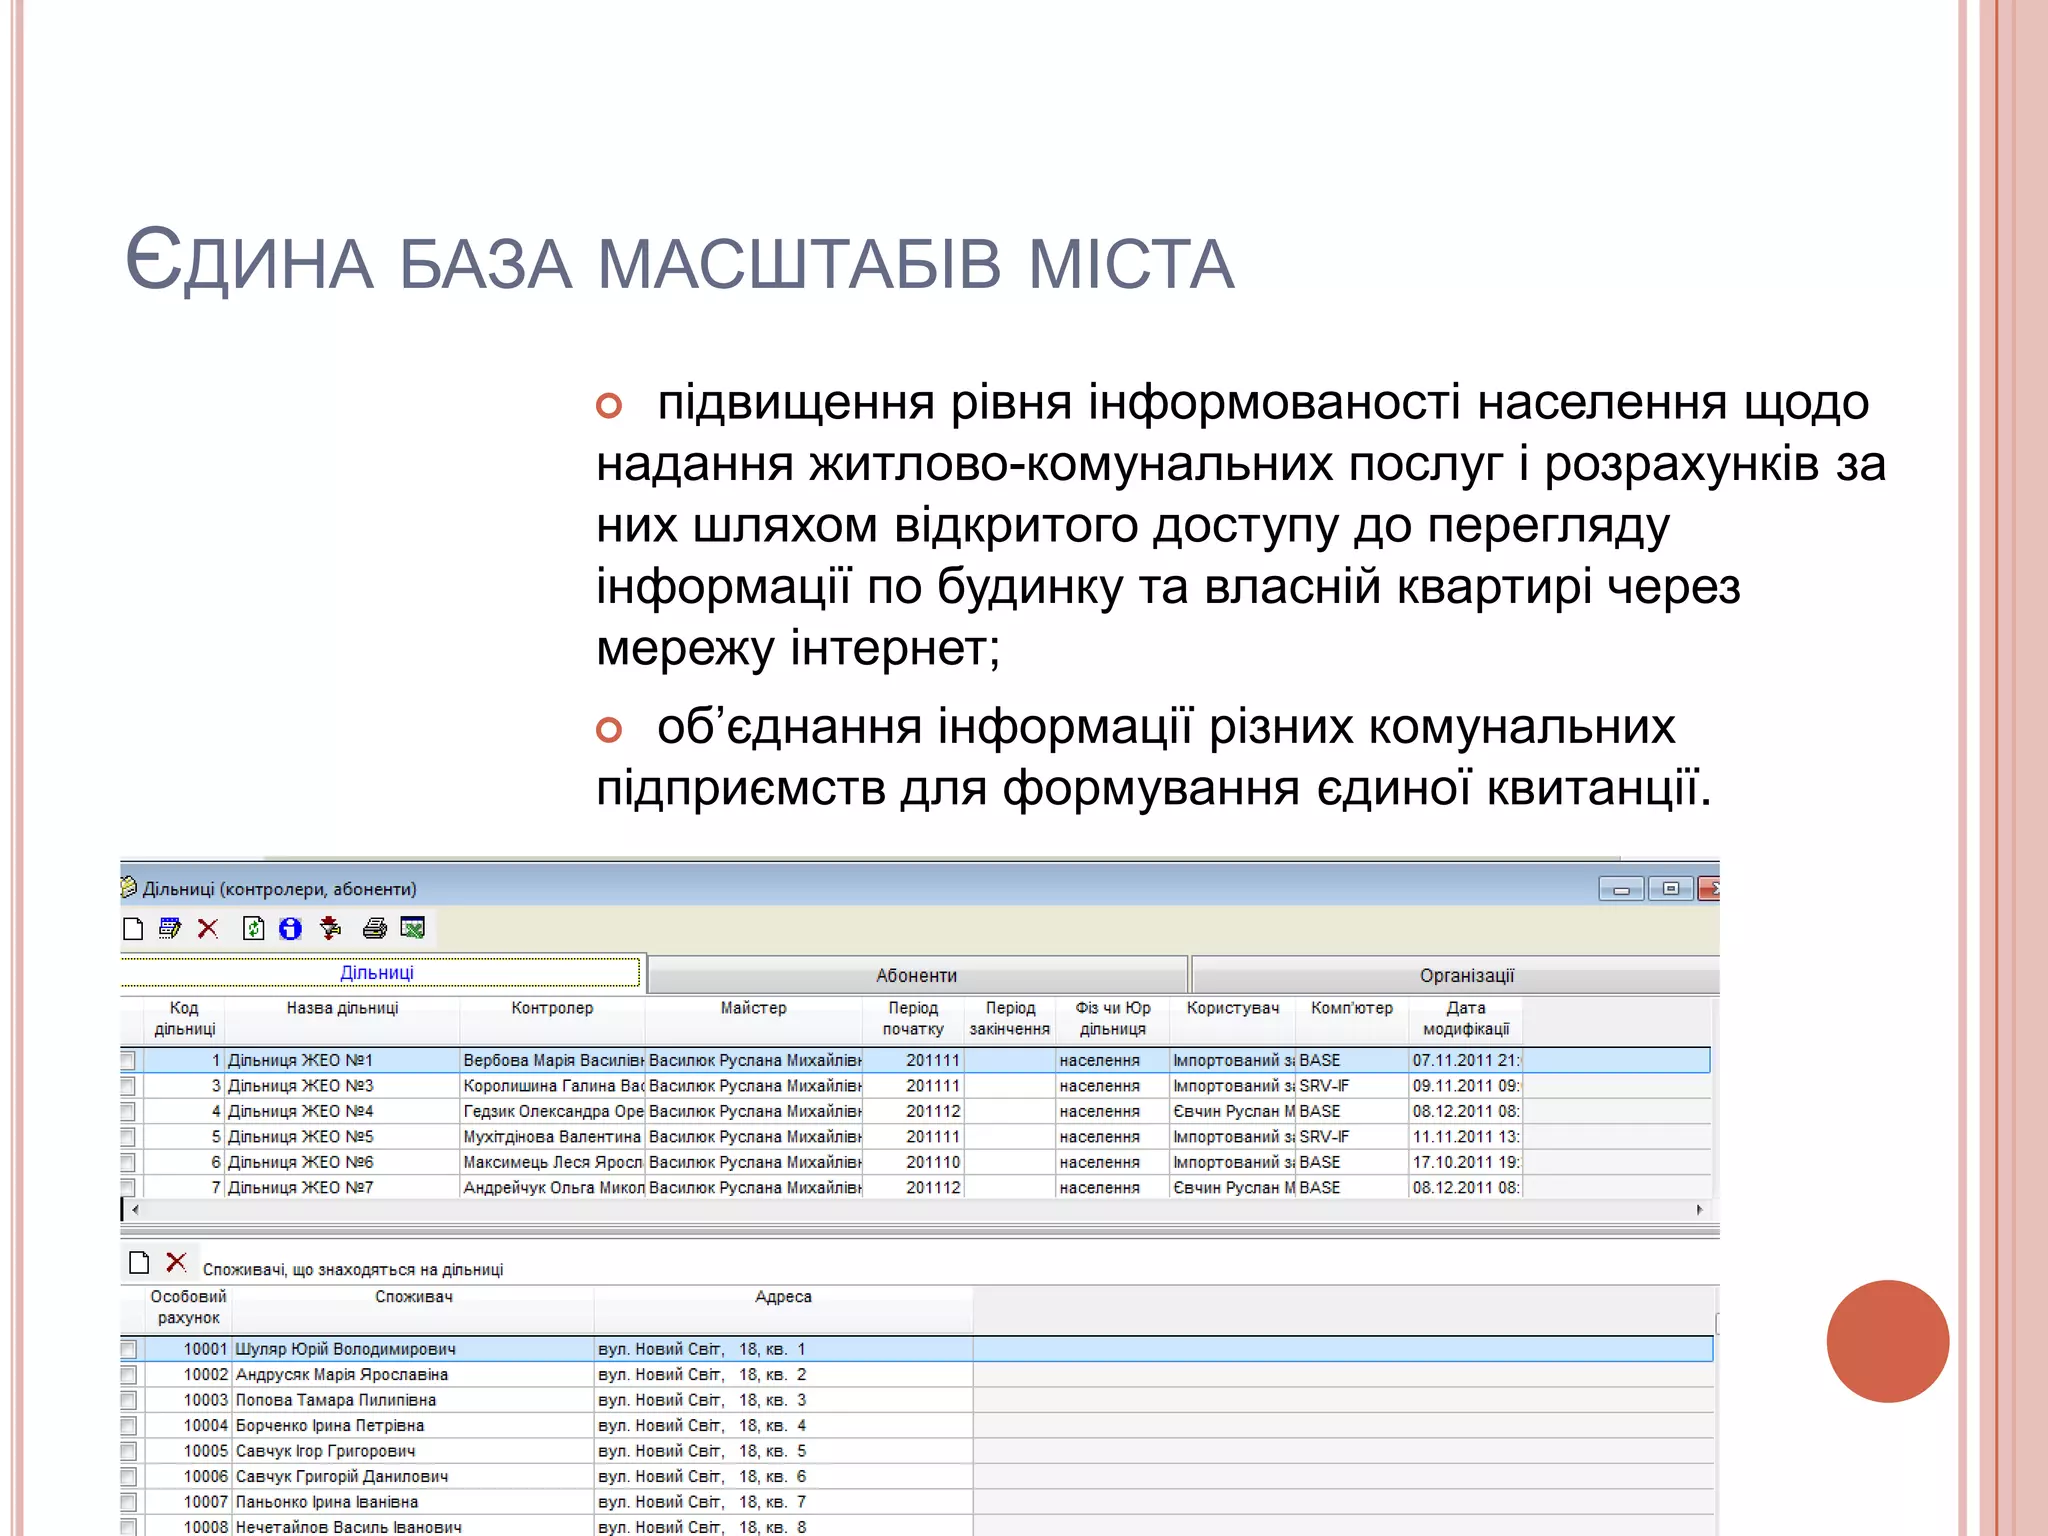Minimize the Дільниці window
Viewport: 2048px width, 1536px height.
(x=1621, y=889)
